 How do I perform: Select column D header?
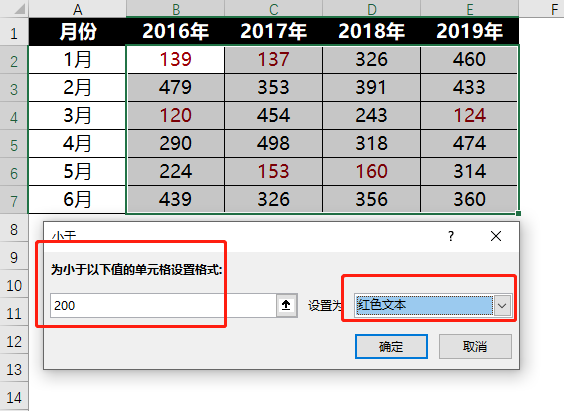[x=372, y=9]
